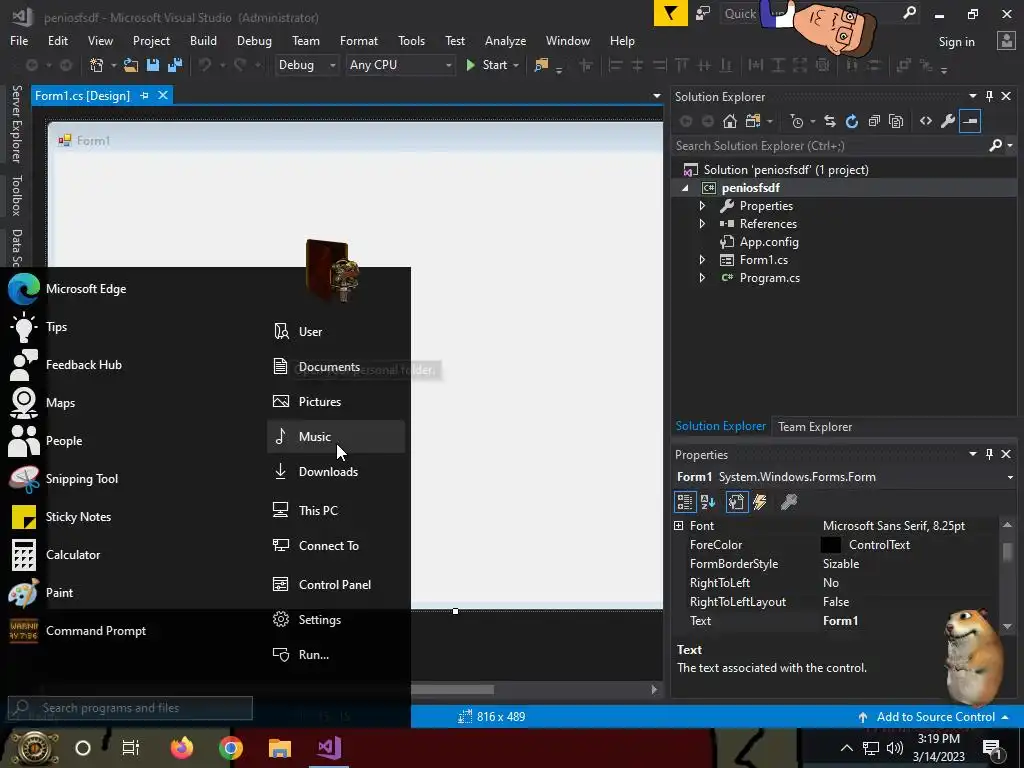Open the document tabs overflow dropdown
This screenshot has height=768, width=1024.
click(656, 96)
